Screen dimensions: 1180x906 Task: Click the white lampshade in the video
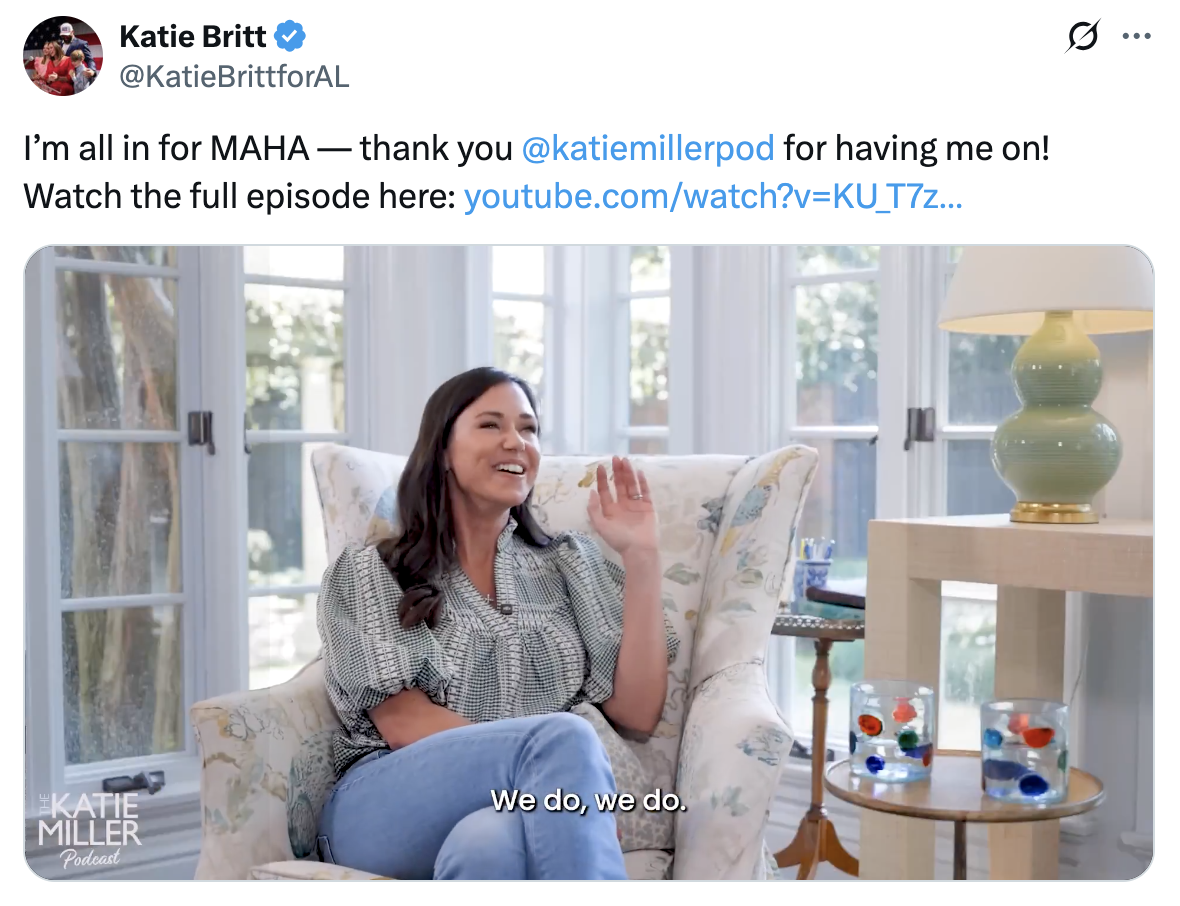tap(1046, 290)
